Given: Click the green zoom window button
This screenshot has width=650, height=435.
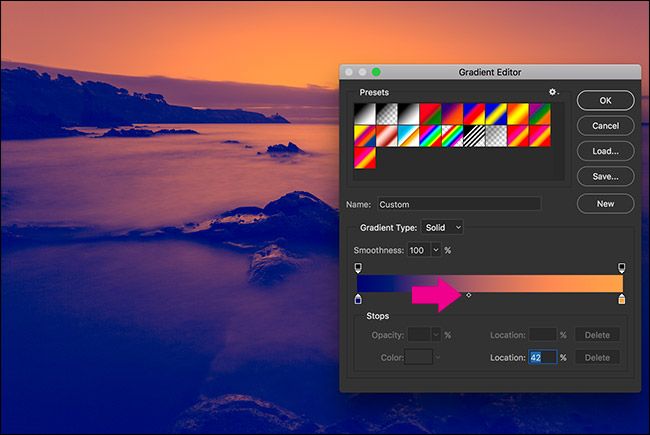Looking at the screenshot, I should [376, 72].
